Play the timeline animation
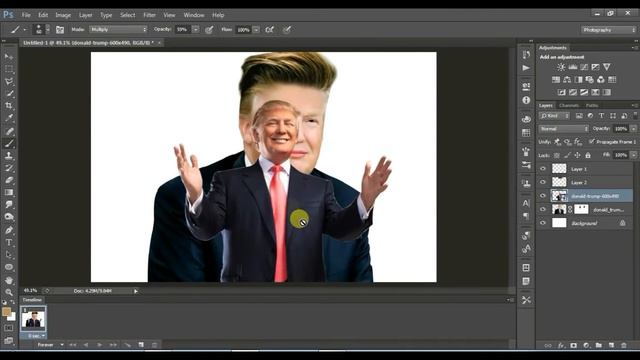Screen dimensions: 640x360 click(99, 345)
